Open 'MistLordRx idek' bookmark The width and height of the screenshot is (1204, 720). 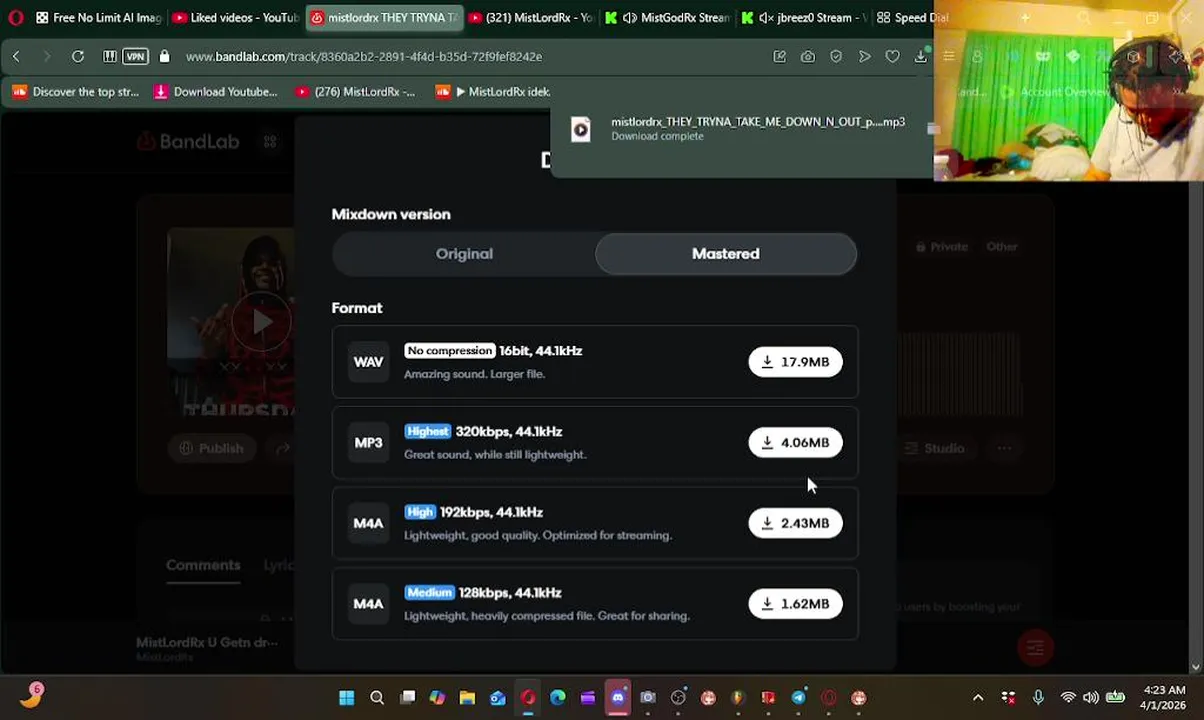pos(494,92)
